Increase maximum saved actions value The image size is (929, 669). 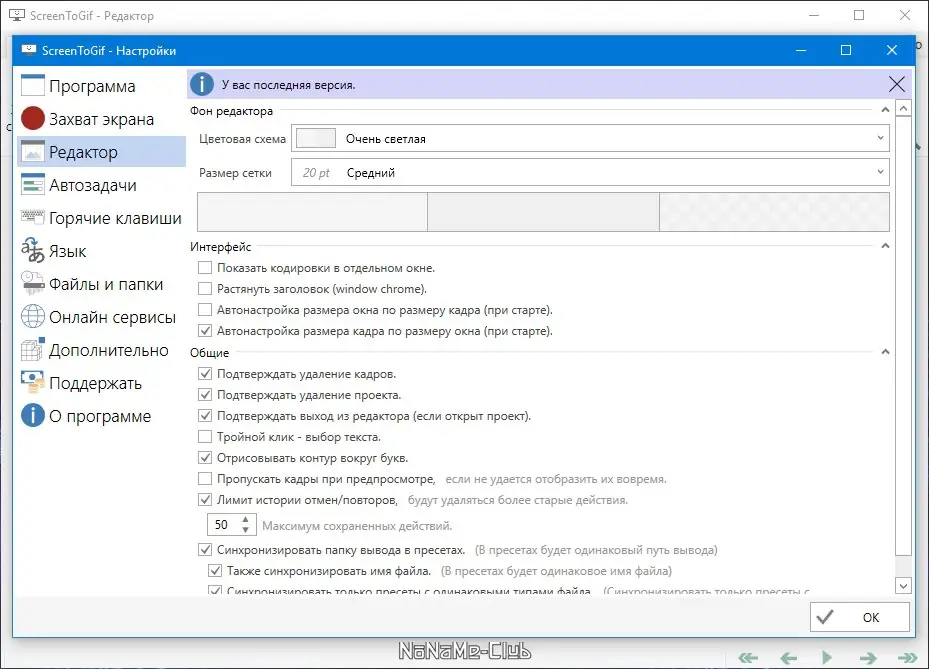click(x=245, y=520)
